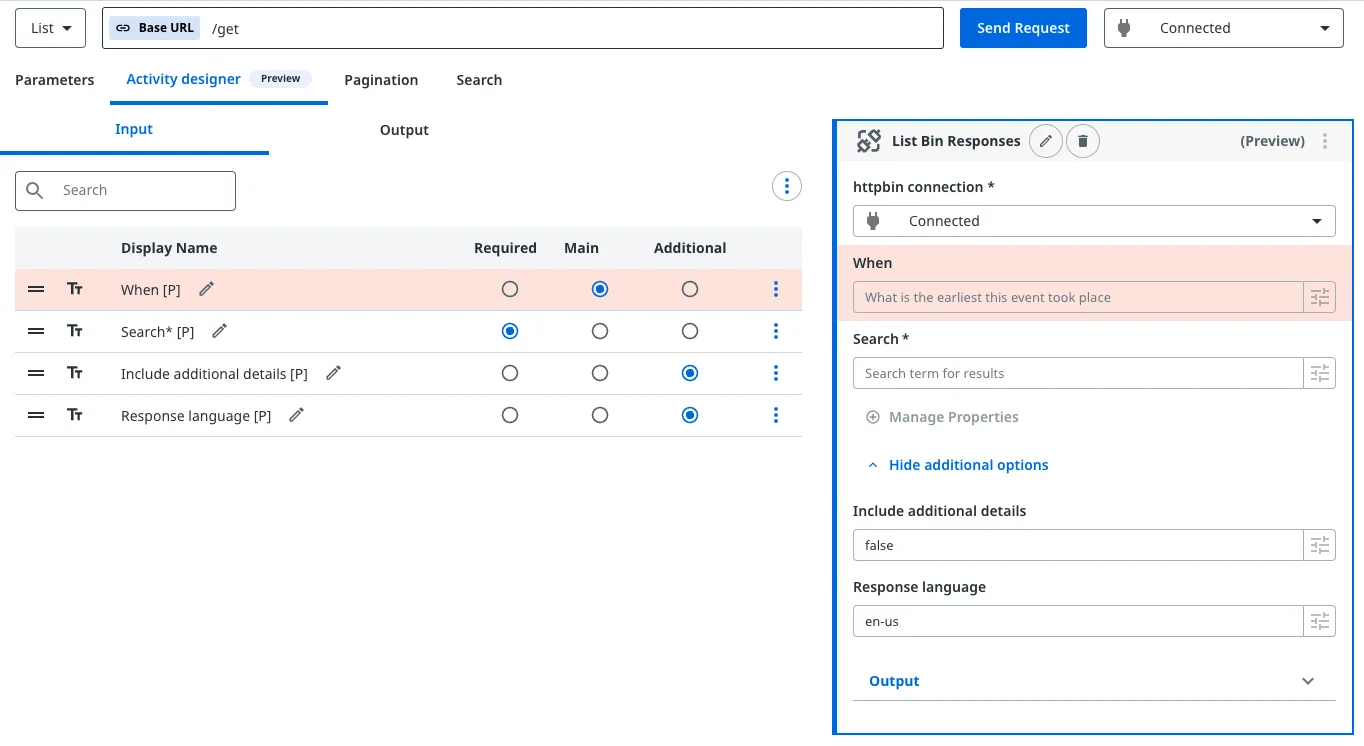
Task: Edit the Response language [P] display name
Action: click(x=296, y=415)
